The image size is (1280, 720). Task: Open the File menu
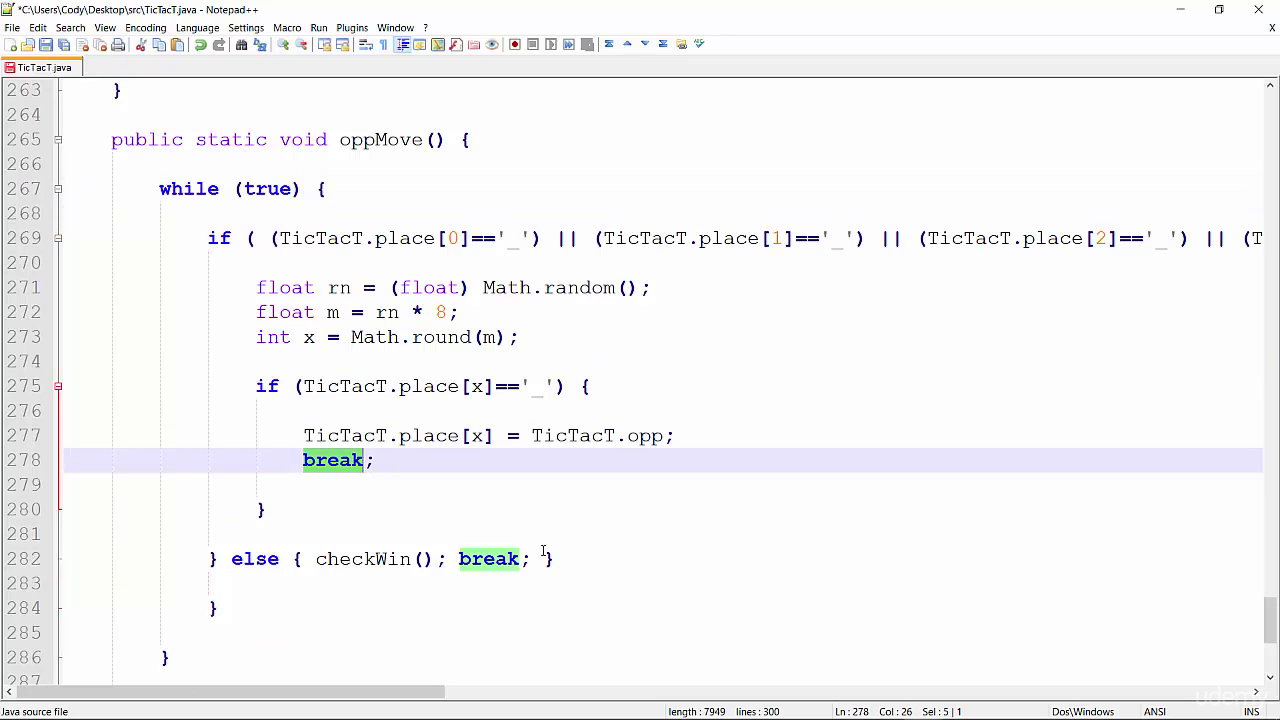[x=12, y=28]
